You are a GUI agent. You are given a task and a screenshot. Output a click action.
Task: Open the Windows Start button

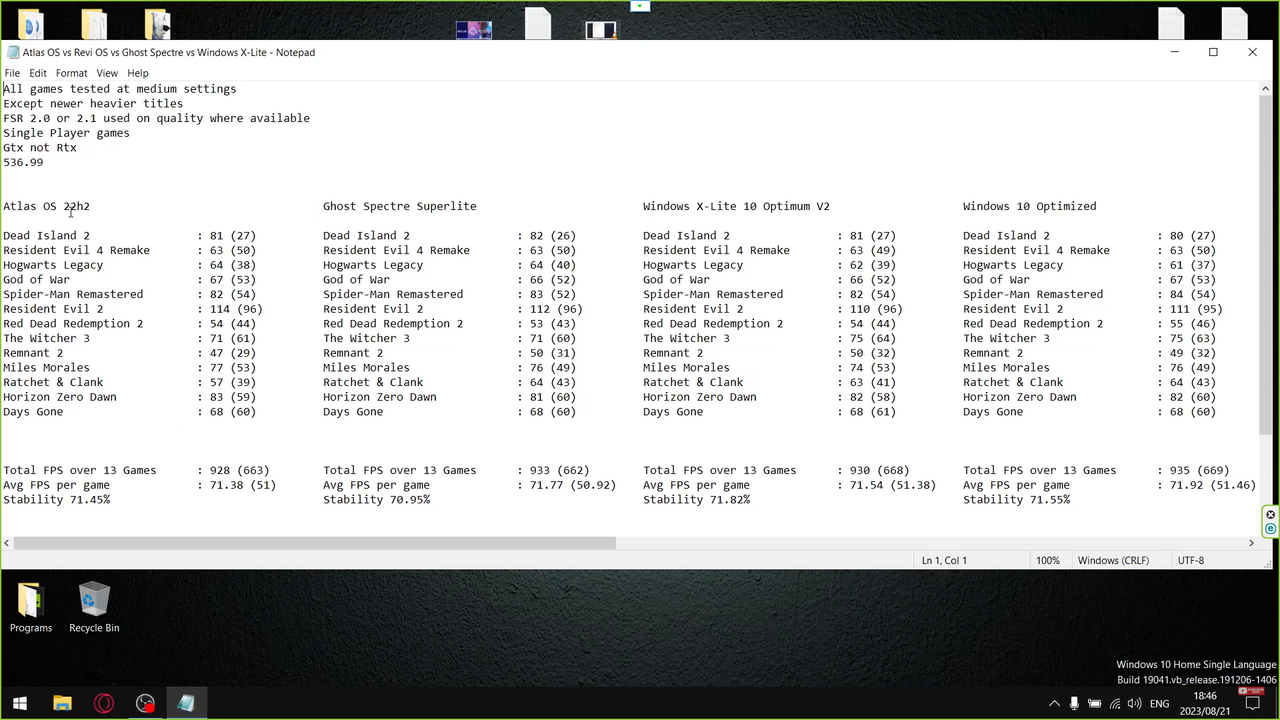click(20, 703)
